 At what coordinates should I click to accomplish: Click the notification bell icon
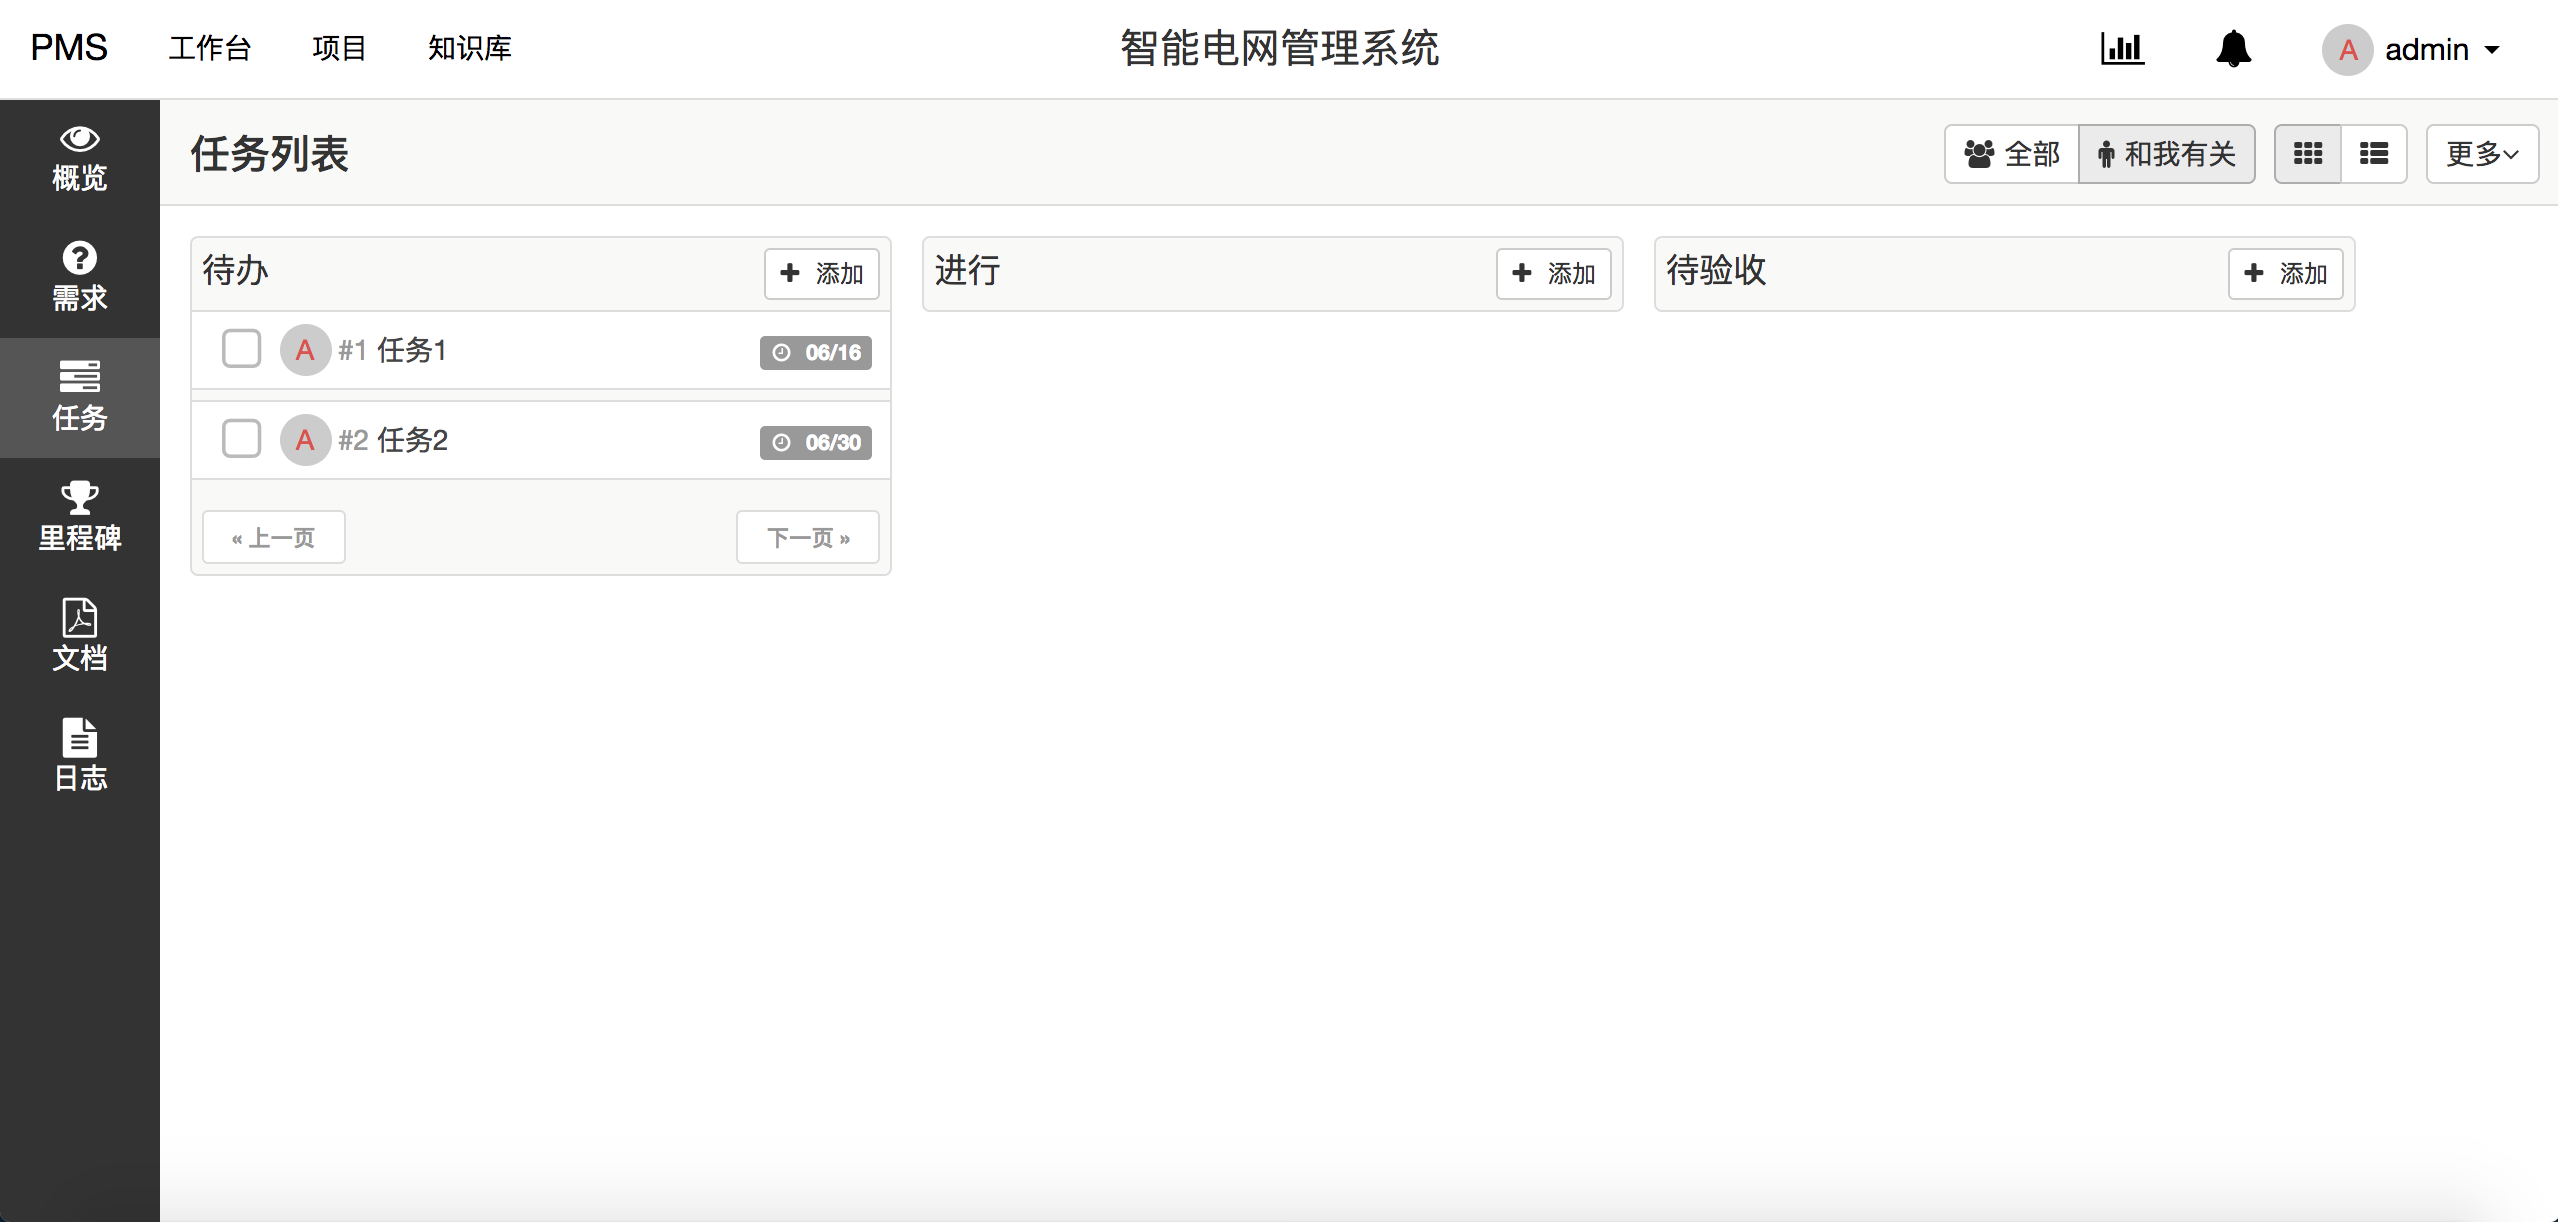coord(2233,48)
